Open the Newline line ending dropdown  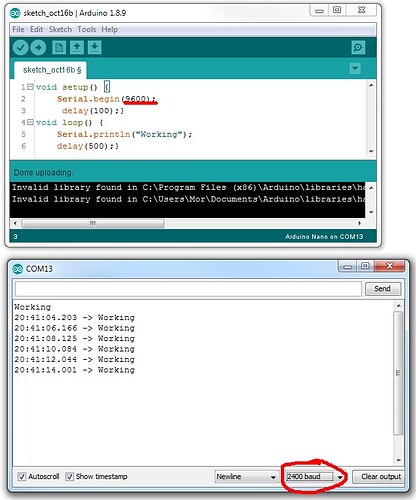pos(246,477)
